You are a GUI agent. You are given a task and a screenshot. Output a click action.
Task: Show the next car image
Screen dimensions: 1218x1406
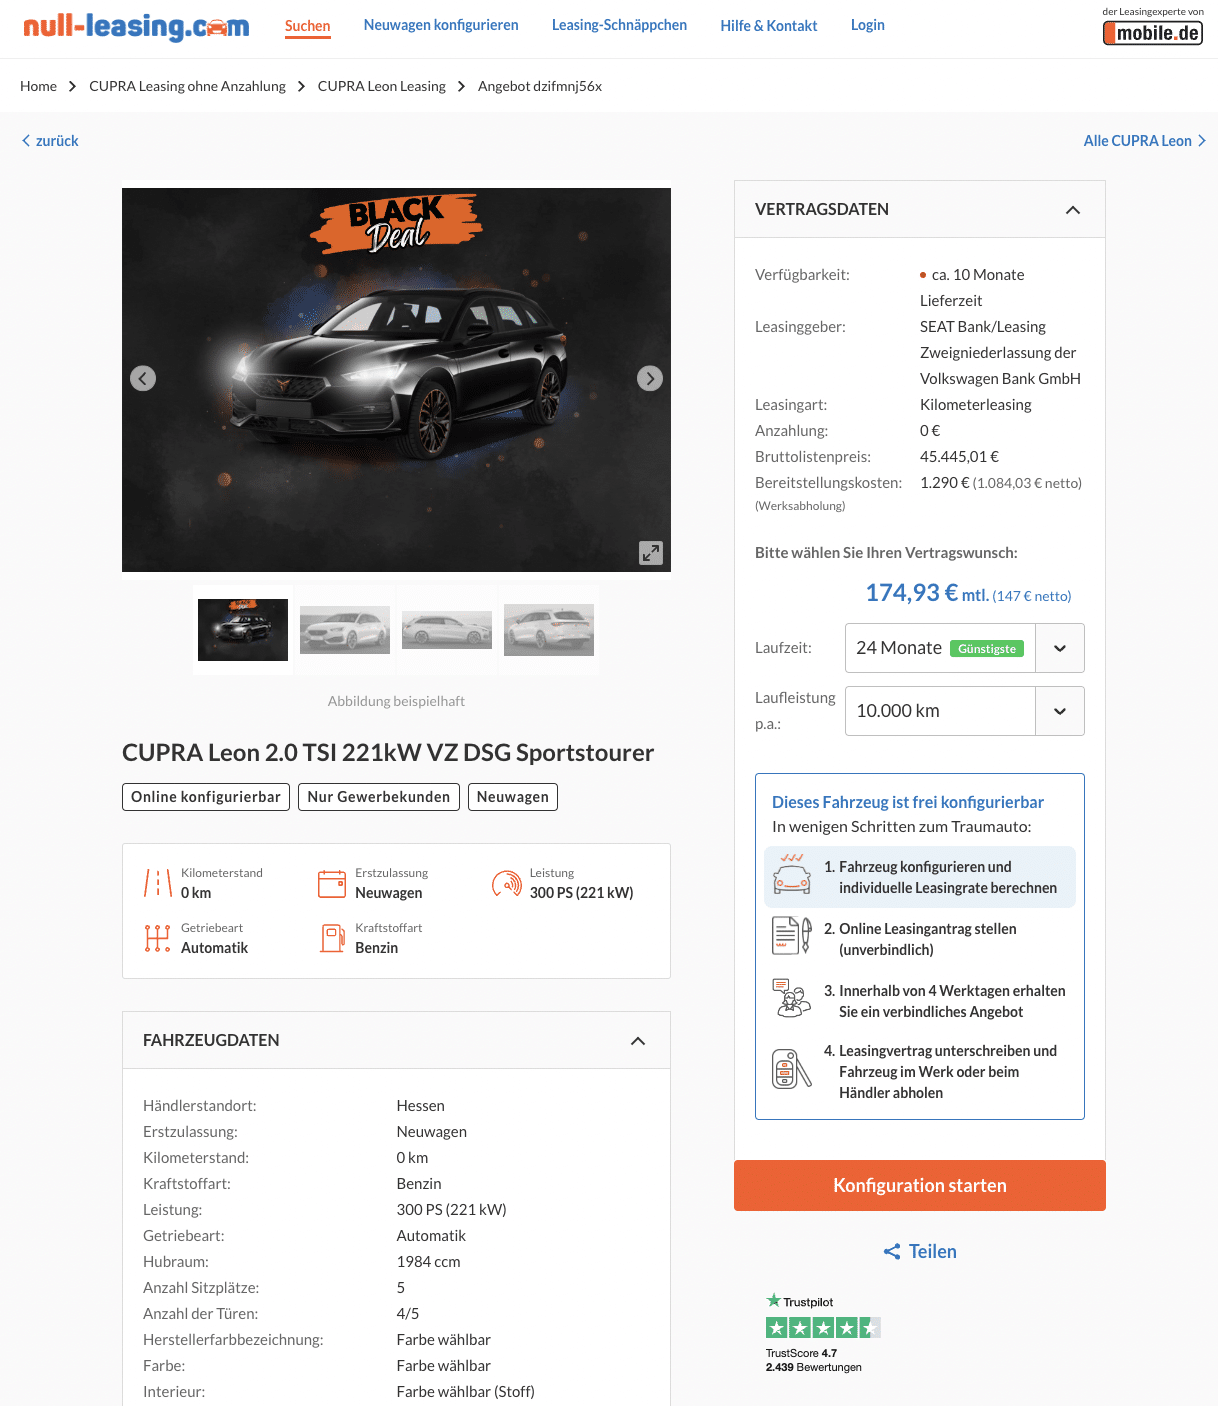point(650,378)
